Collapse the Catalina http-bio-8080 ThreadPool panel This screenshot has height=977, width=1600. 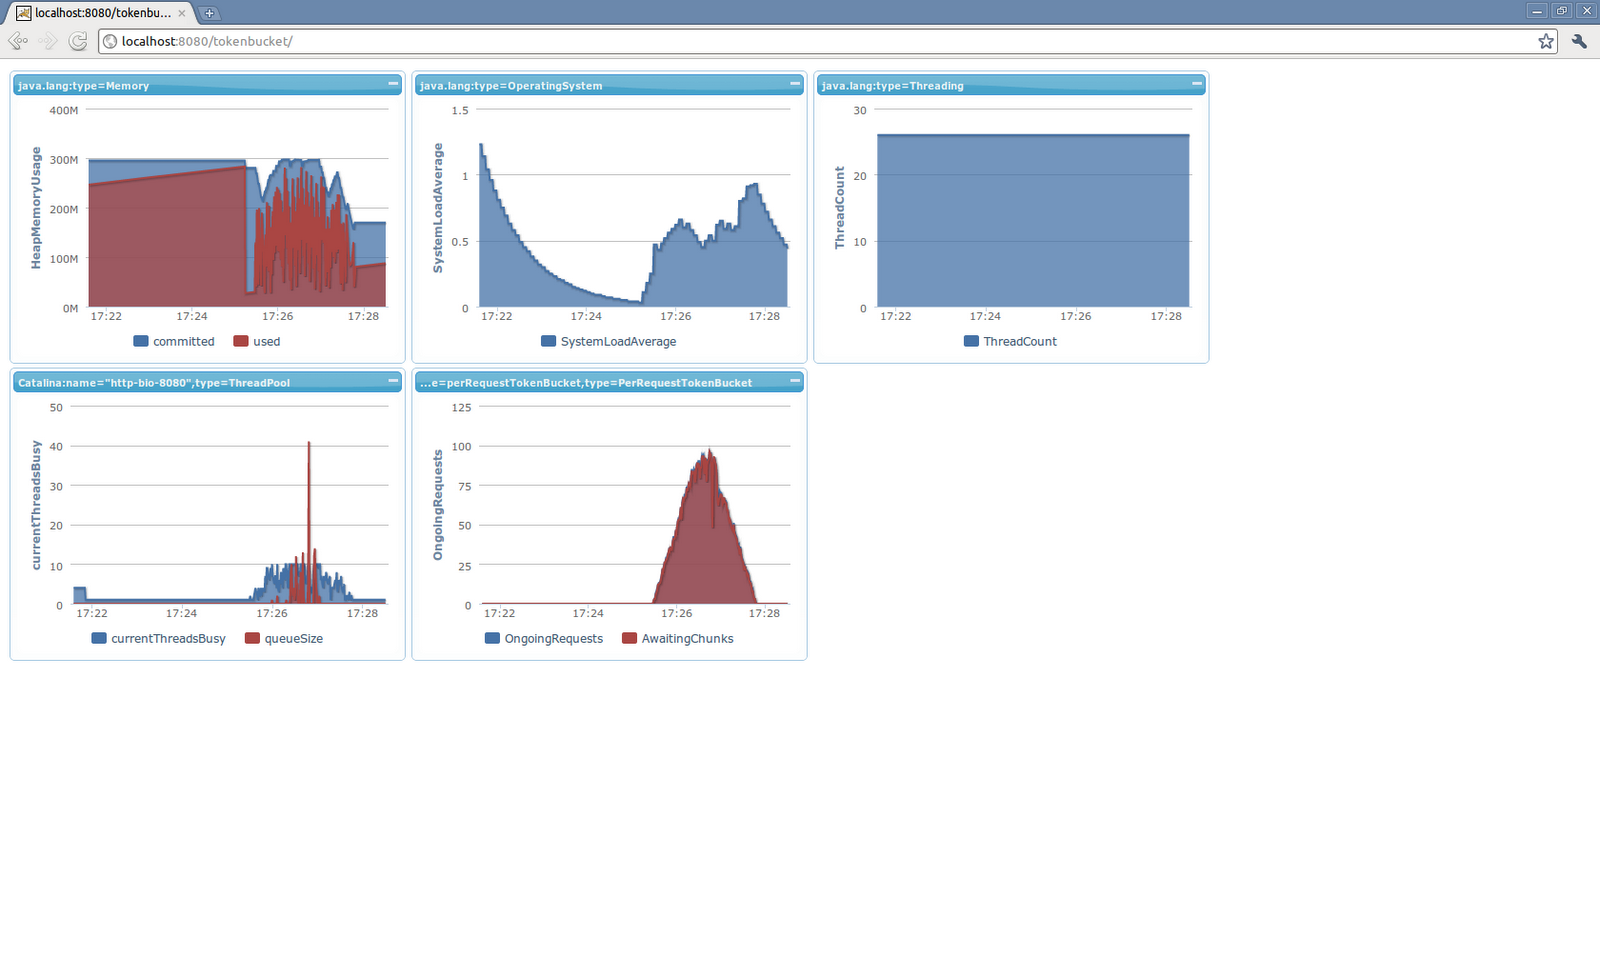pos(393,381)
